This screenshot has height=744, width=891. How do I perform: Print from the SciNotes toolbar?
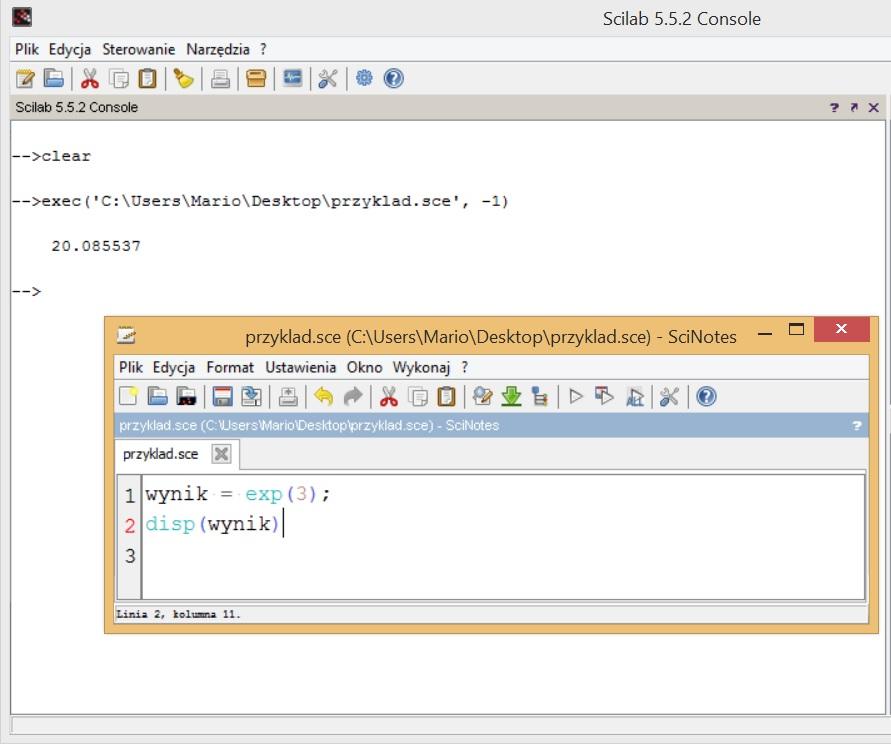point(288,396)
